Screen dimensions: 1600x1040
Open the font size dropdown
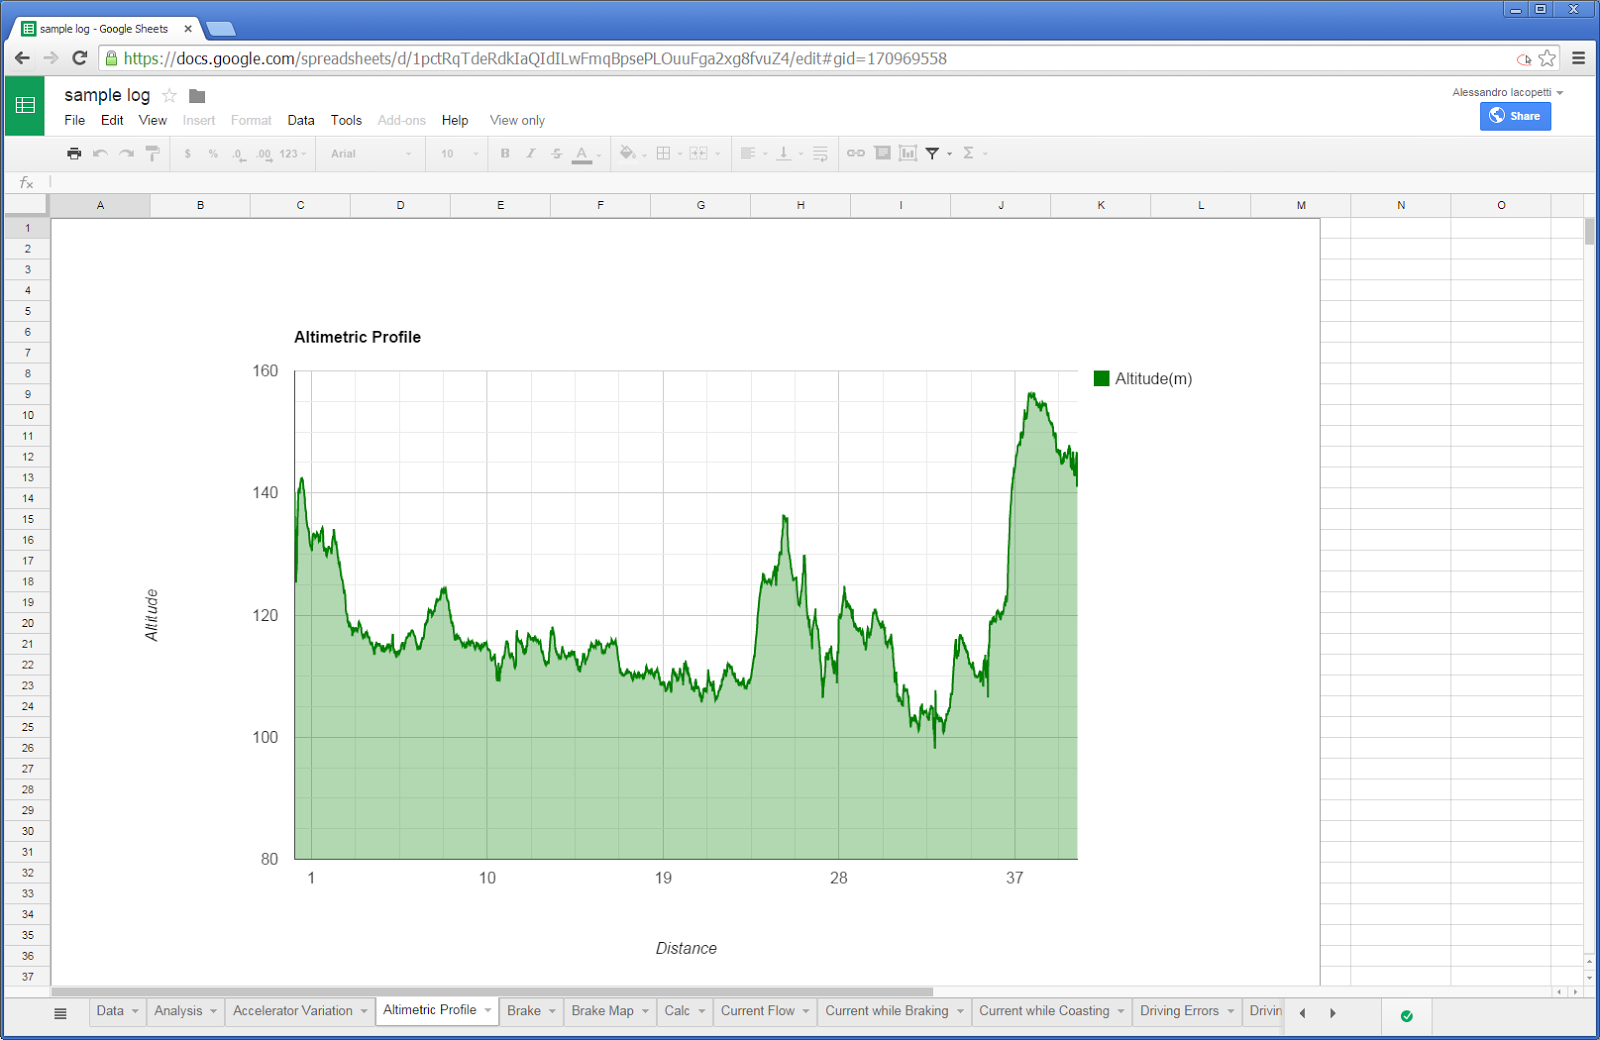tap(456, 153)
